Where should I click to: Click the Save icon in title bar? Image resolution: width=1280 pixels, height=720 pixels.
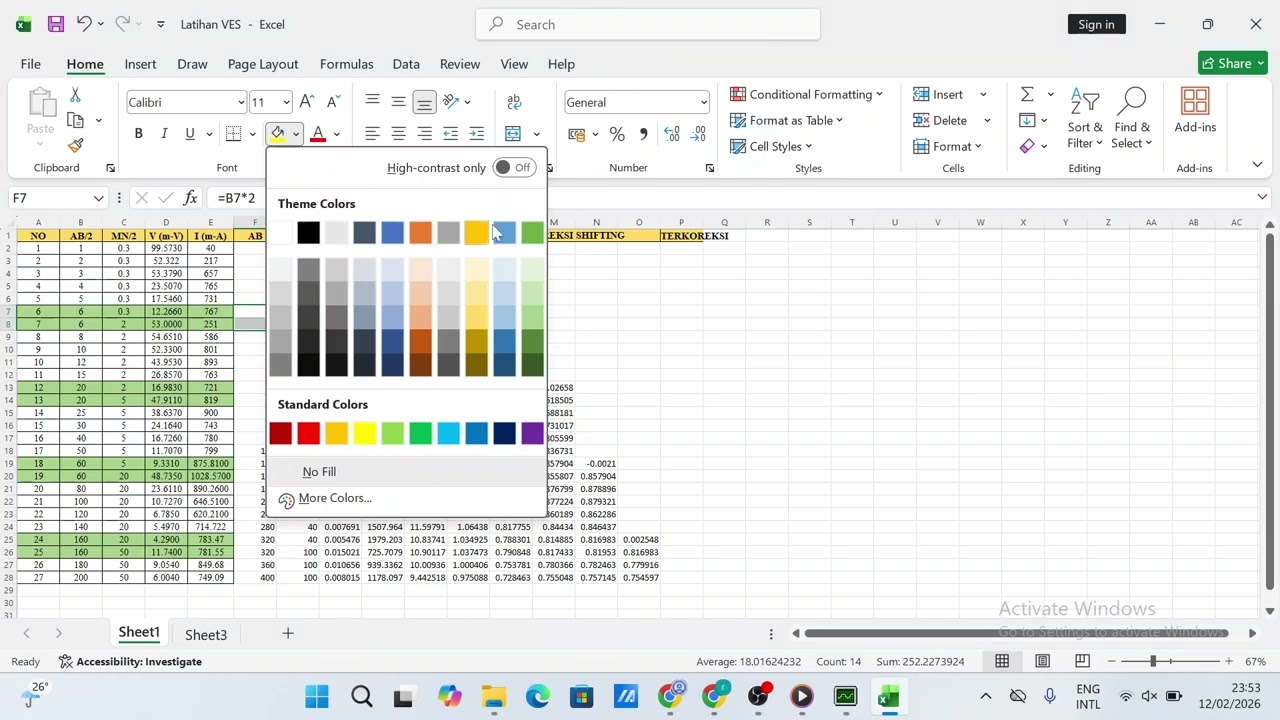point(56,24)
